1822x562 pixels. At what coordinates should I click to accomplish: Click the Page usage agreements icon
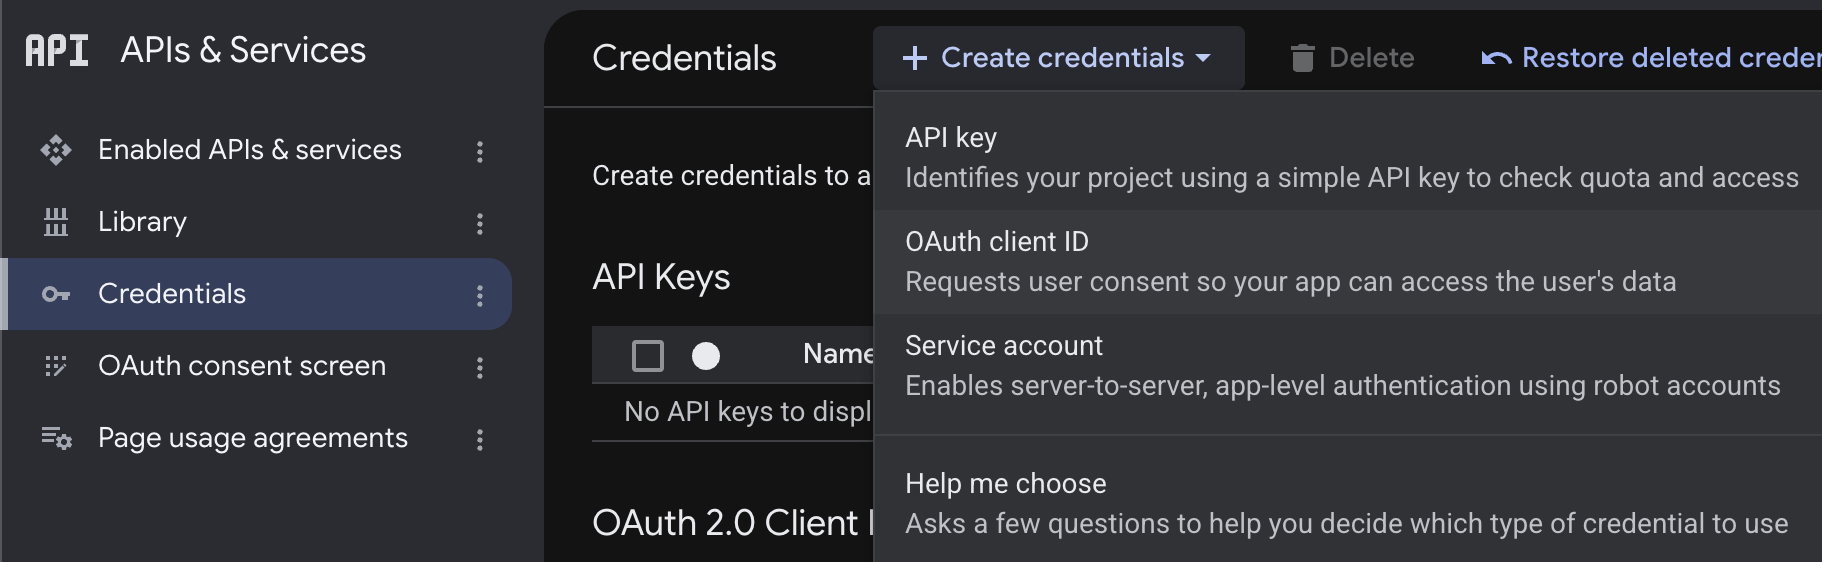point(56,438)
